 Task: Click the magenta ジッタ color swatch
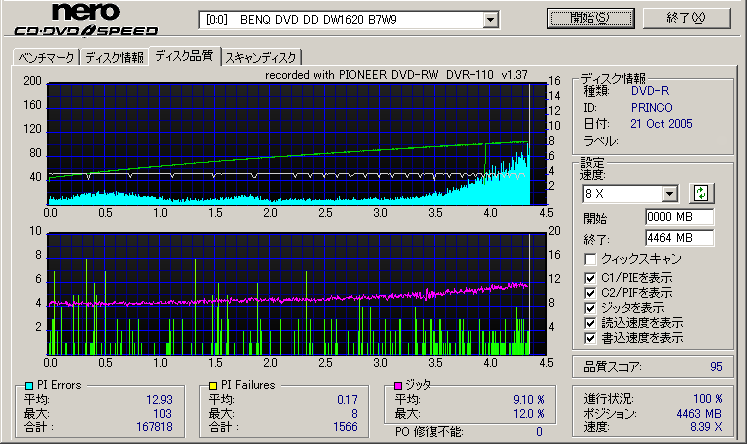point(398,385)
